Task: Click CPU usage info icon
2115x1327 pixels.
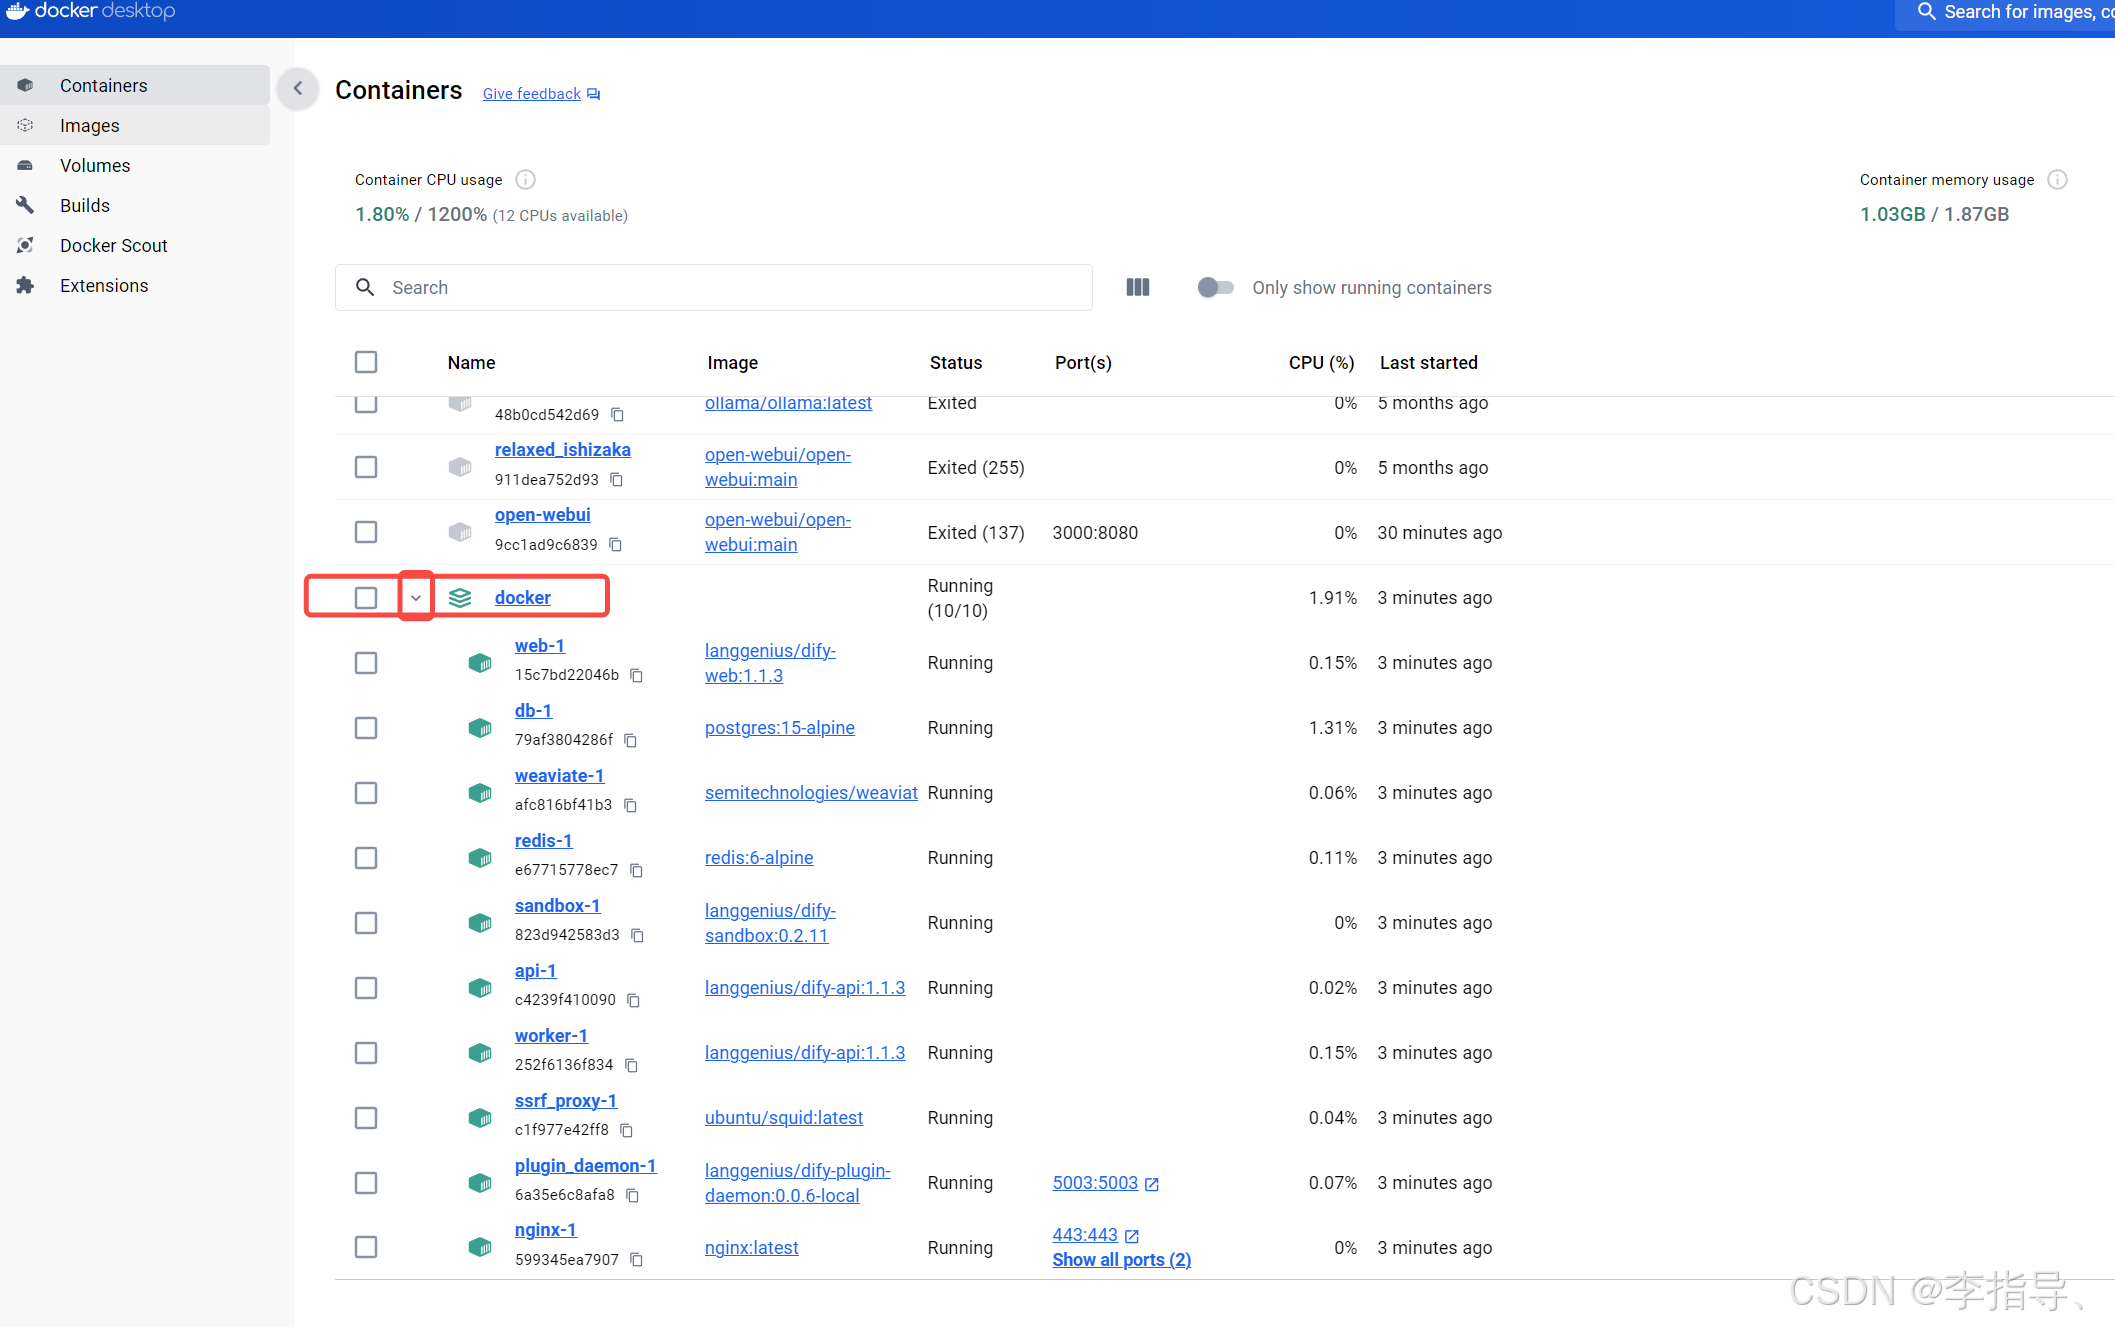Action: point(525,180)
